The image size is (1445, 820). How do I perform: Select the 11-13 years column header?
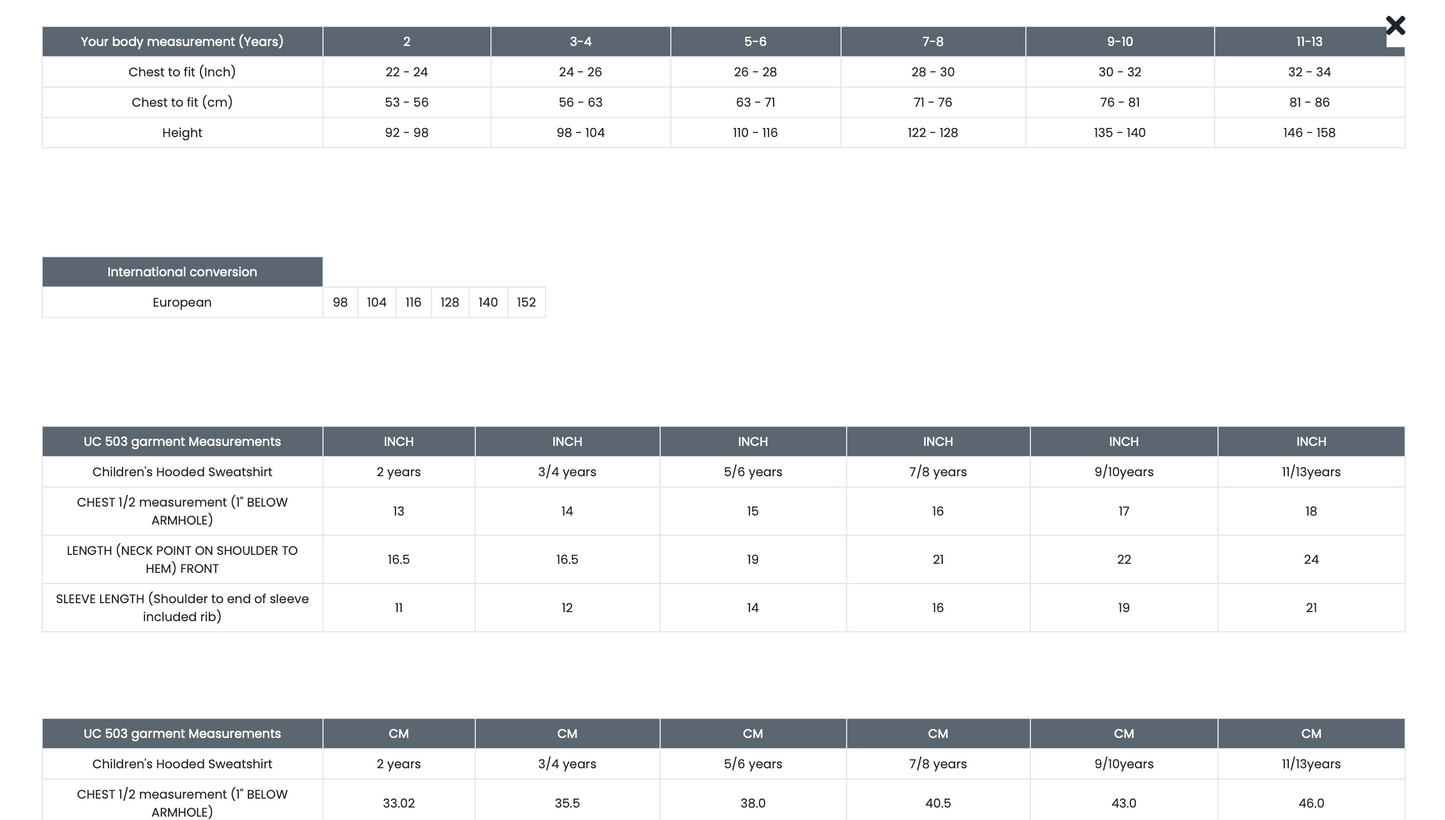1309,42
